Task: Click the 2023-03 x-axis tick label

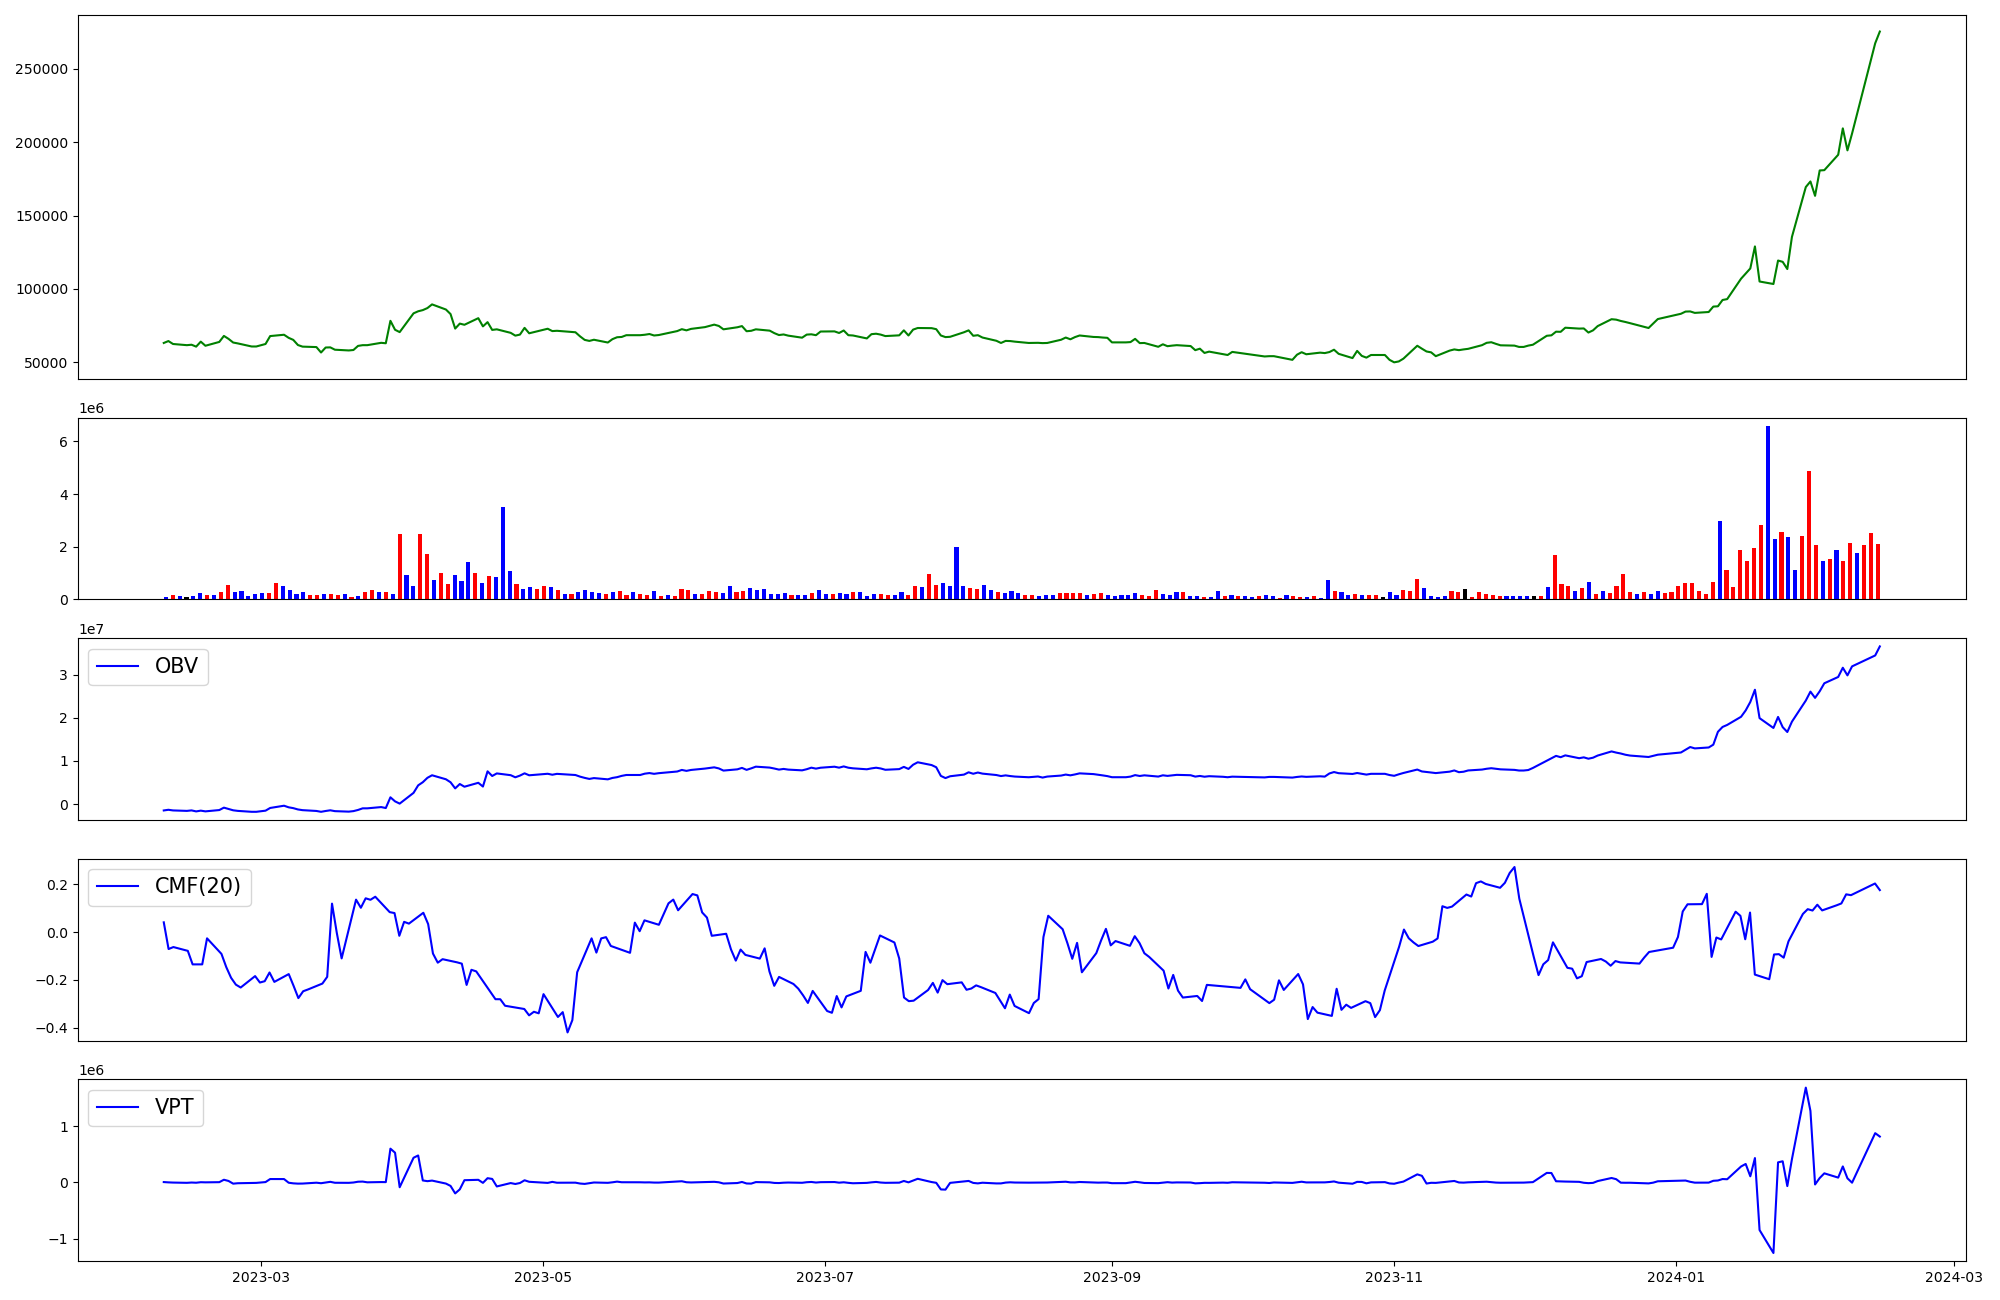Action: pos(261,1277)
